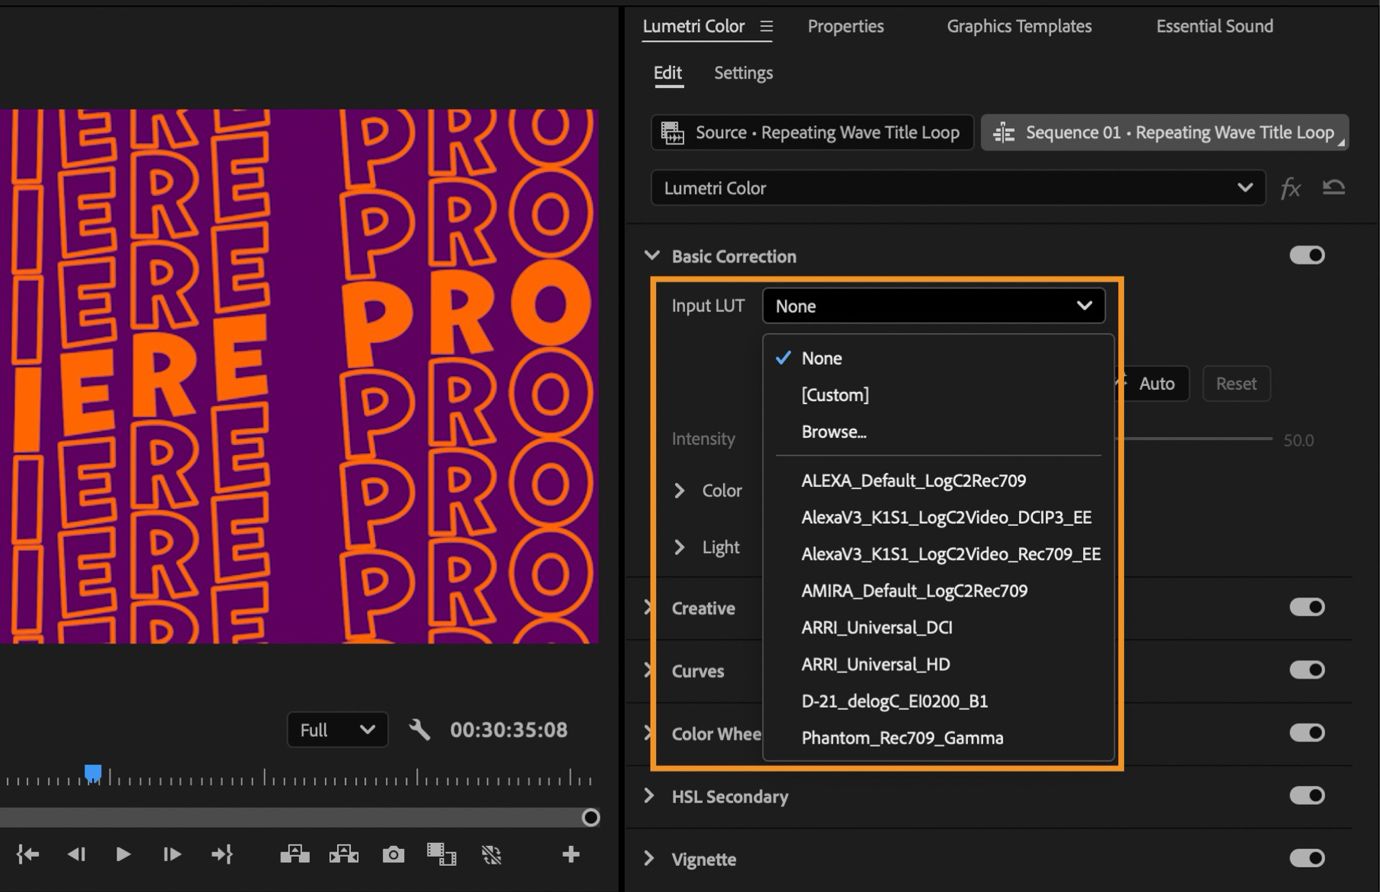
Task: Select the Lift icon in the monitor toolbar
Action: tap(295, 854)
